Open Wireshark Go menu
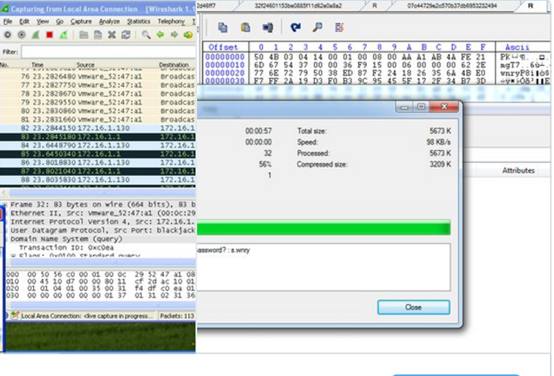The image size is (554, 376). tap(60, 22)
